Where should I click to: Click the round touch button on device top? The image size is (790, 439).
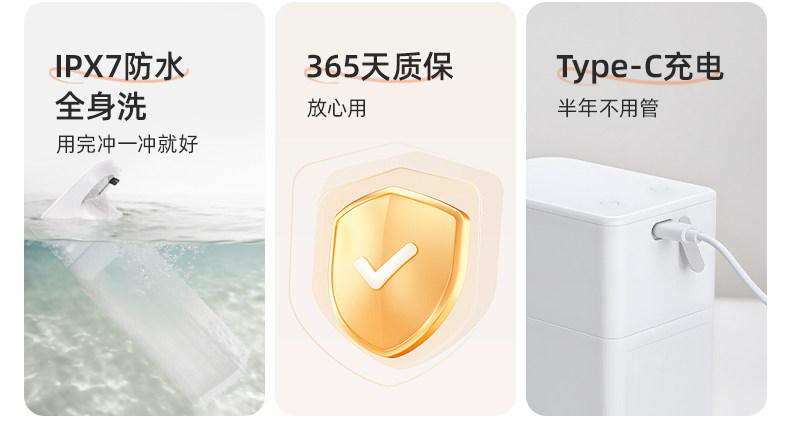pyautogui.click(x=610, y=203)
